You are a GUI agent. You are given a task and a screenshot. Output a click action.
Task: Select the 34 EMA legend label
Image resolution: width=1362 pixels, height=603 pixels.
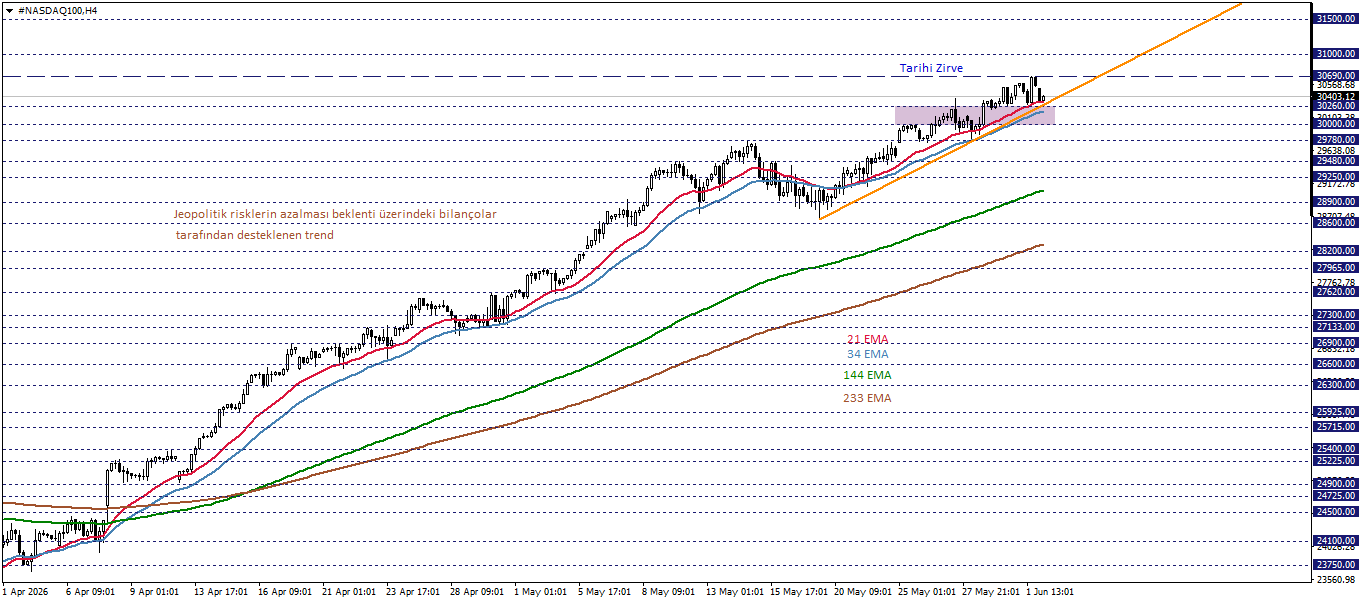click(x=867, y=354)
